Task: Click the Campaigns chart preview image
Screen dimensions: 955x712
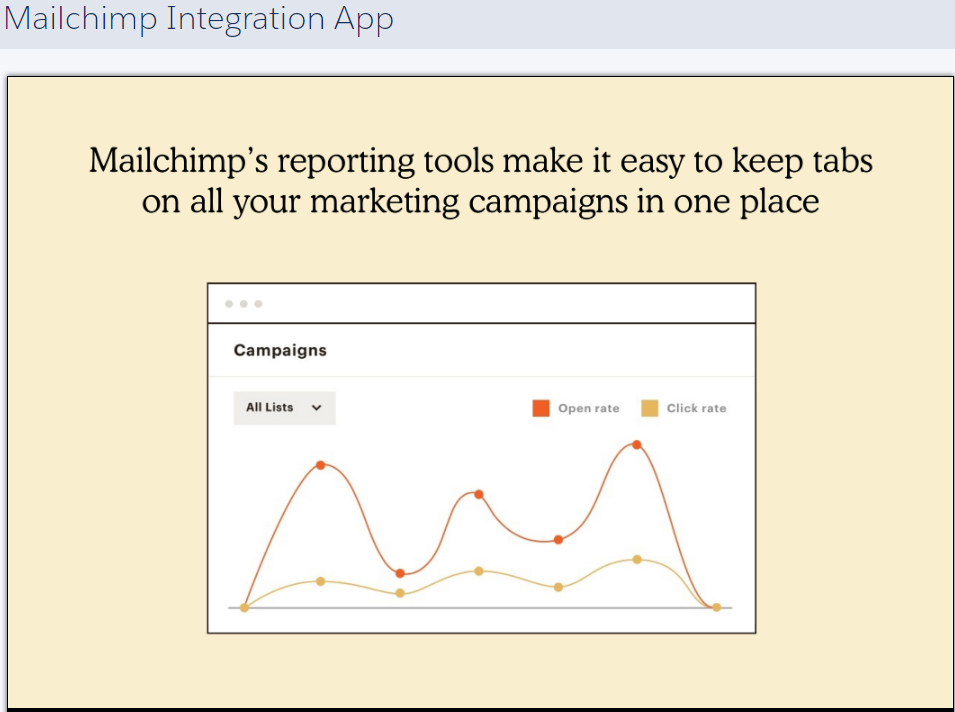Action: pos(481,458)
